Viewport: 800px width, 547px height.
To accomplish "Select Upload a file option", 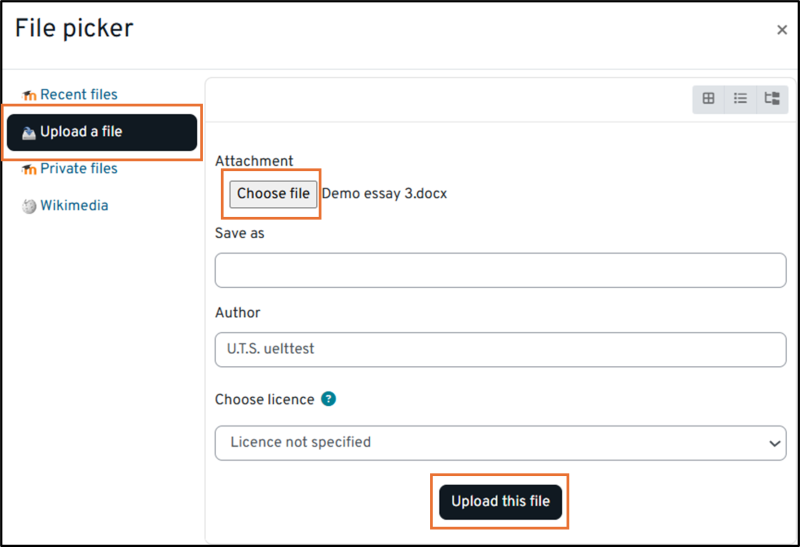I will click(x=81, y=132).
